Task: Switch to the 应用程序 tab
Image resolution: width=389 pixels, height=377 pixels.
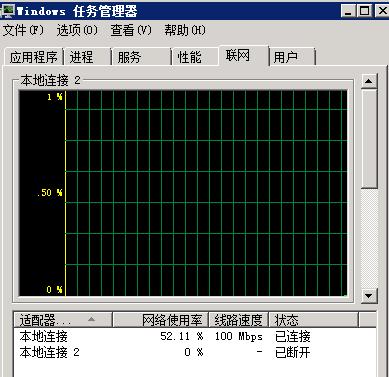Action: click(34, 57)
